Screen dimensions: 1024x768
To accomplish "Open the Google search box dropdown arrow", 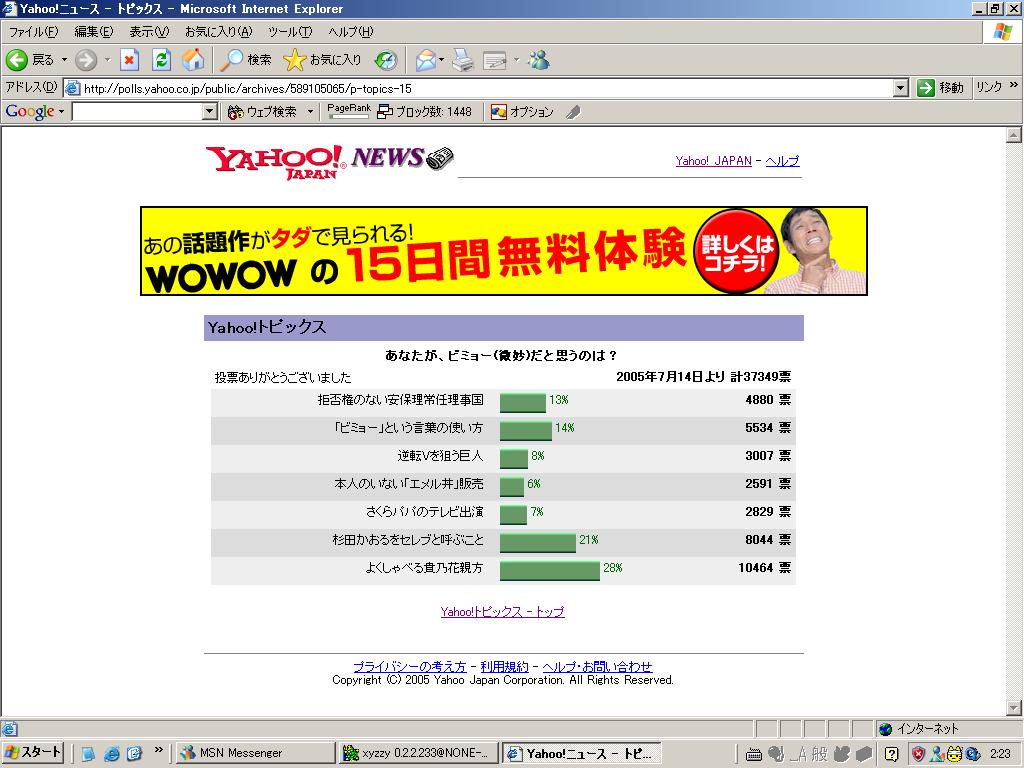I will 210,112.
